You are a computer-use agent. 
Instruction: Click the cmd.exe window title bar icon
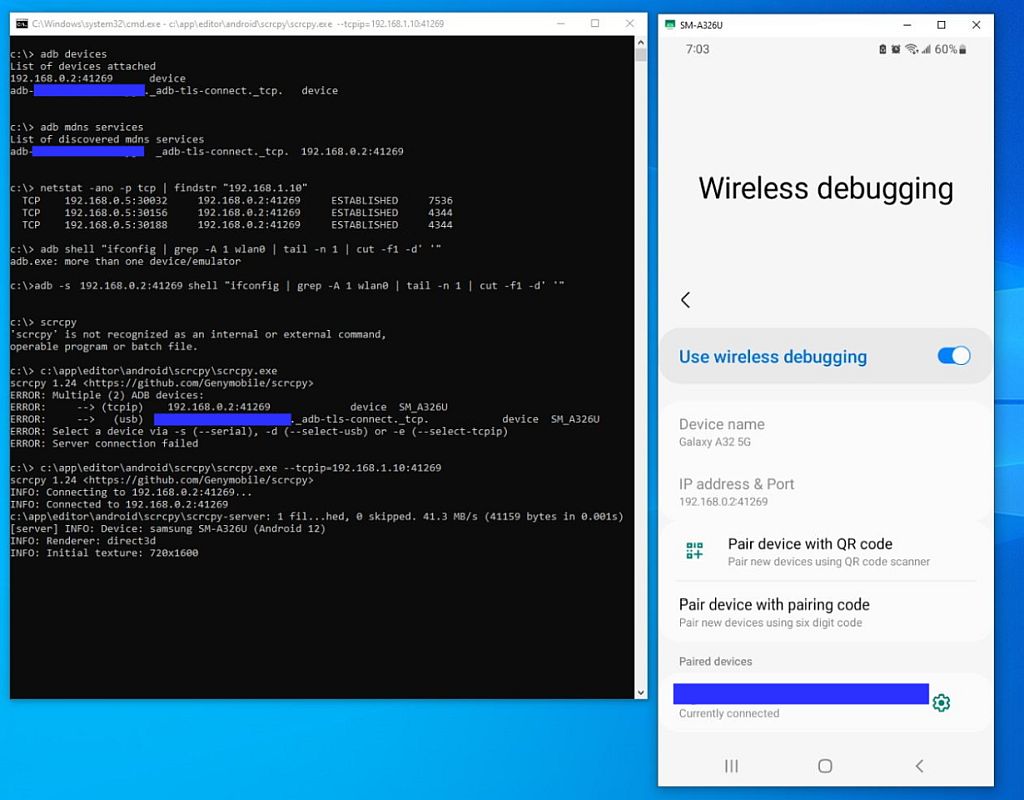tap(22, 24)
